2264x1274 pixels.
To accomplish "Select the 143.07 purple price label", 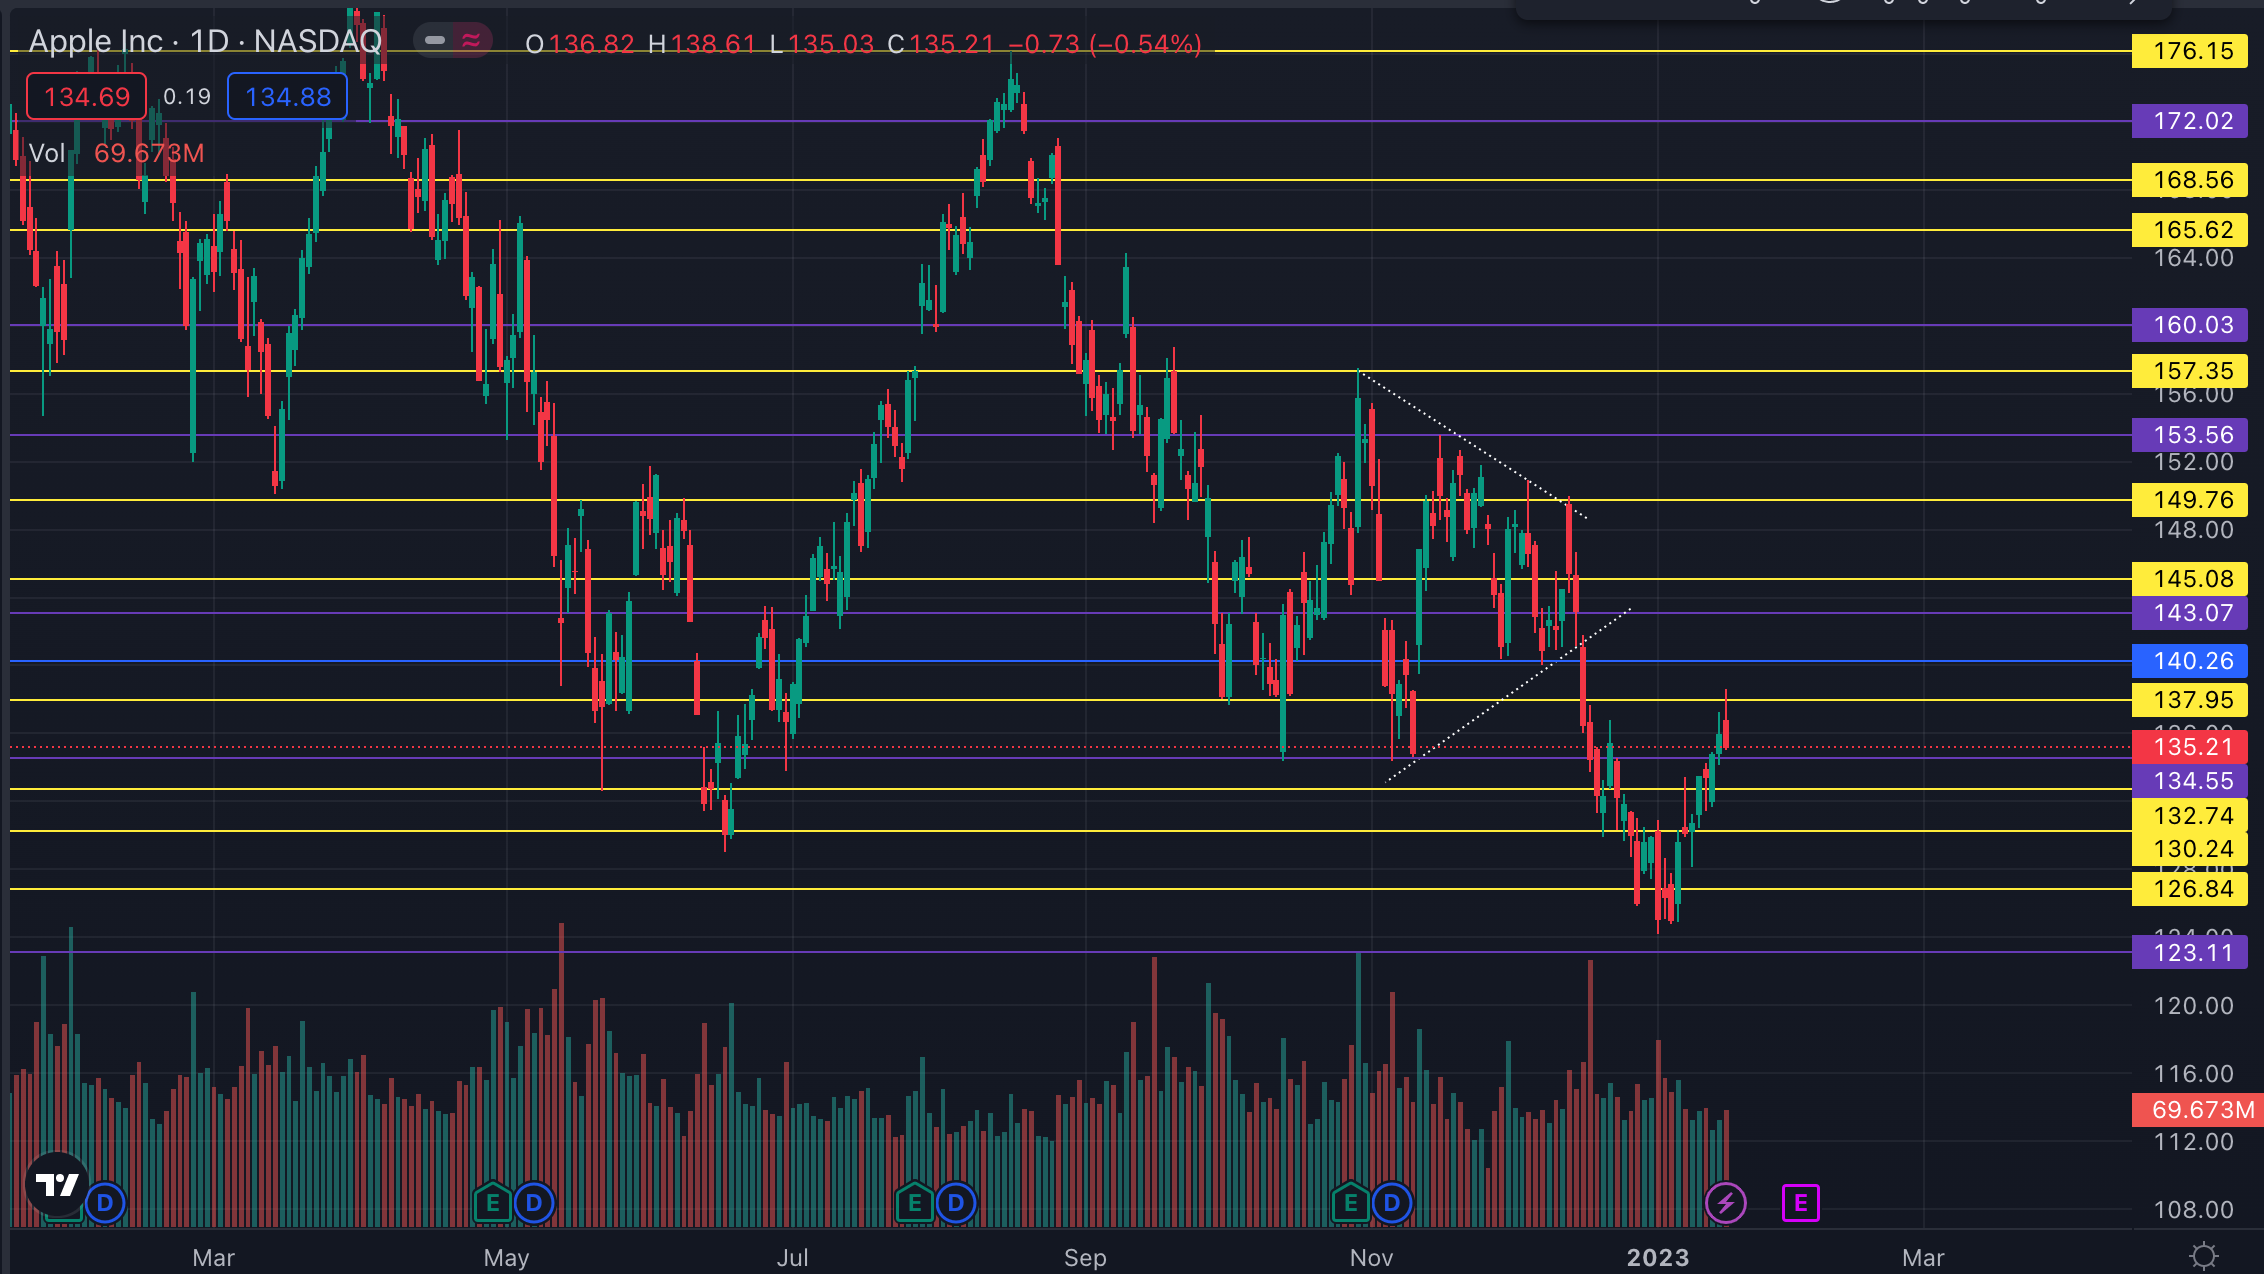I will [x=2190, y=613].
